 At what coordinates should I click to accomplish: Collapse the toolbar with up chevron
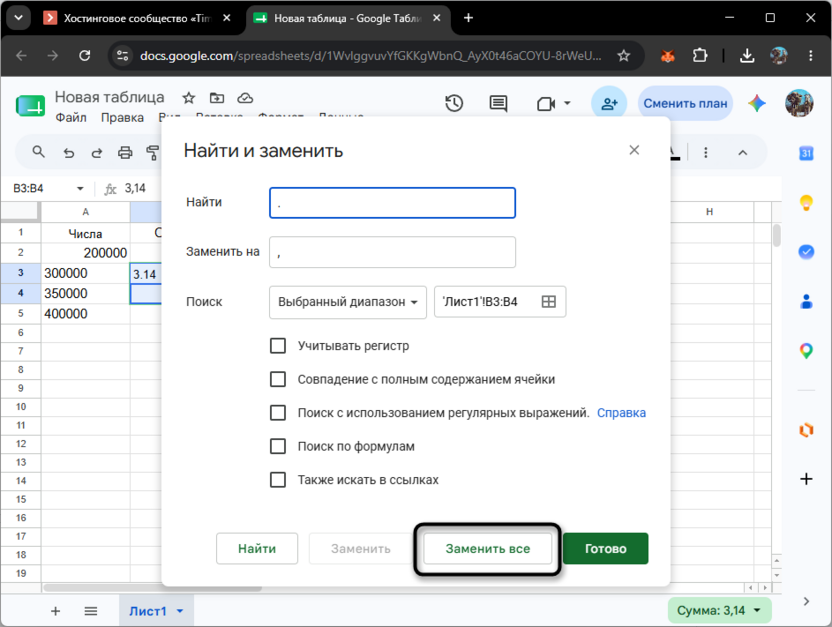tap(742, 153)
